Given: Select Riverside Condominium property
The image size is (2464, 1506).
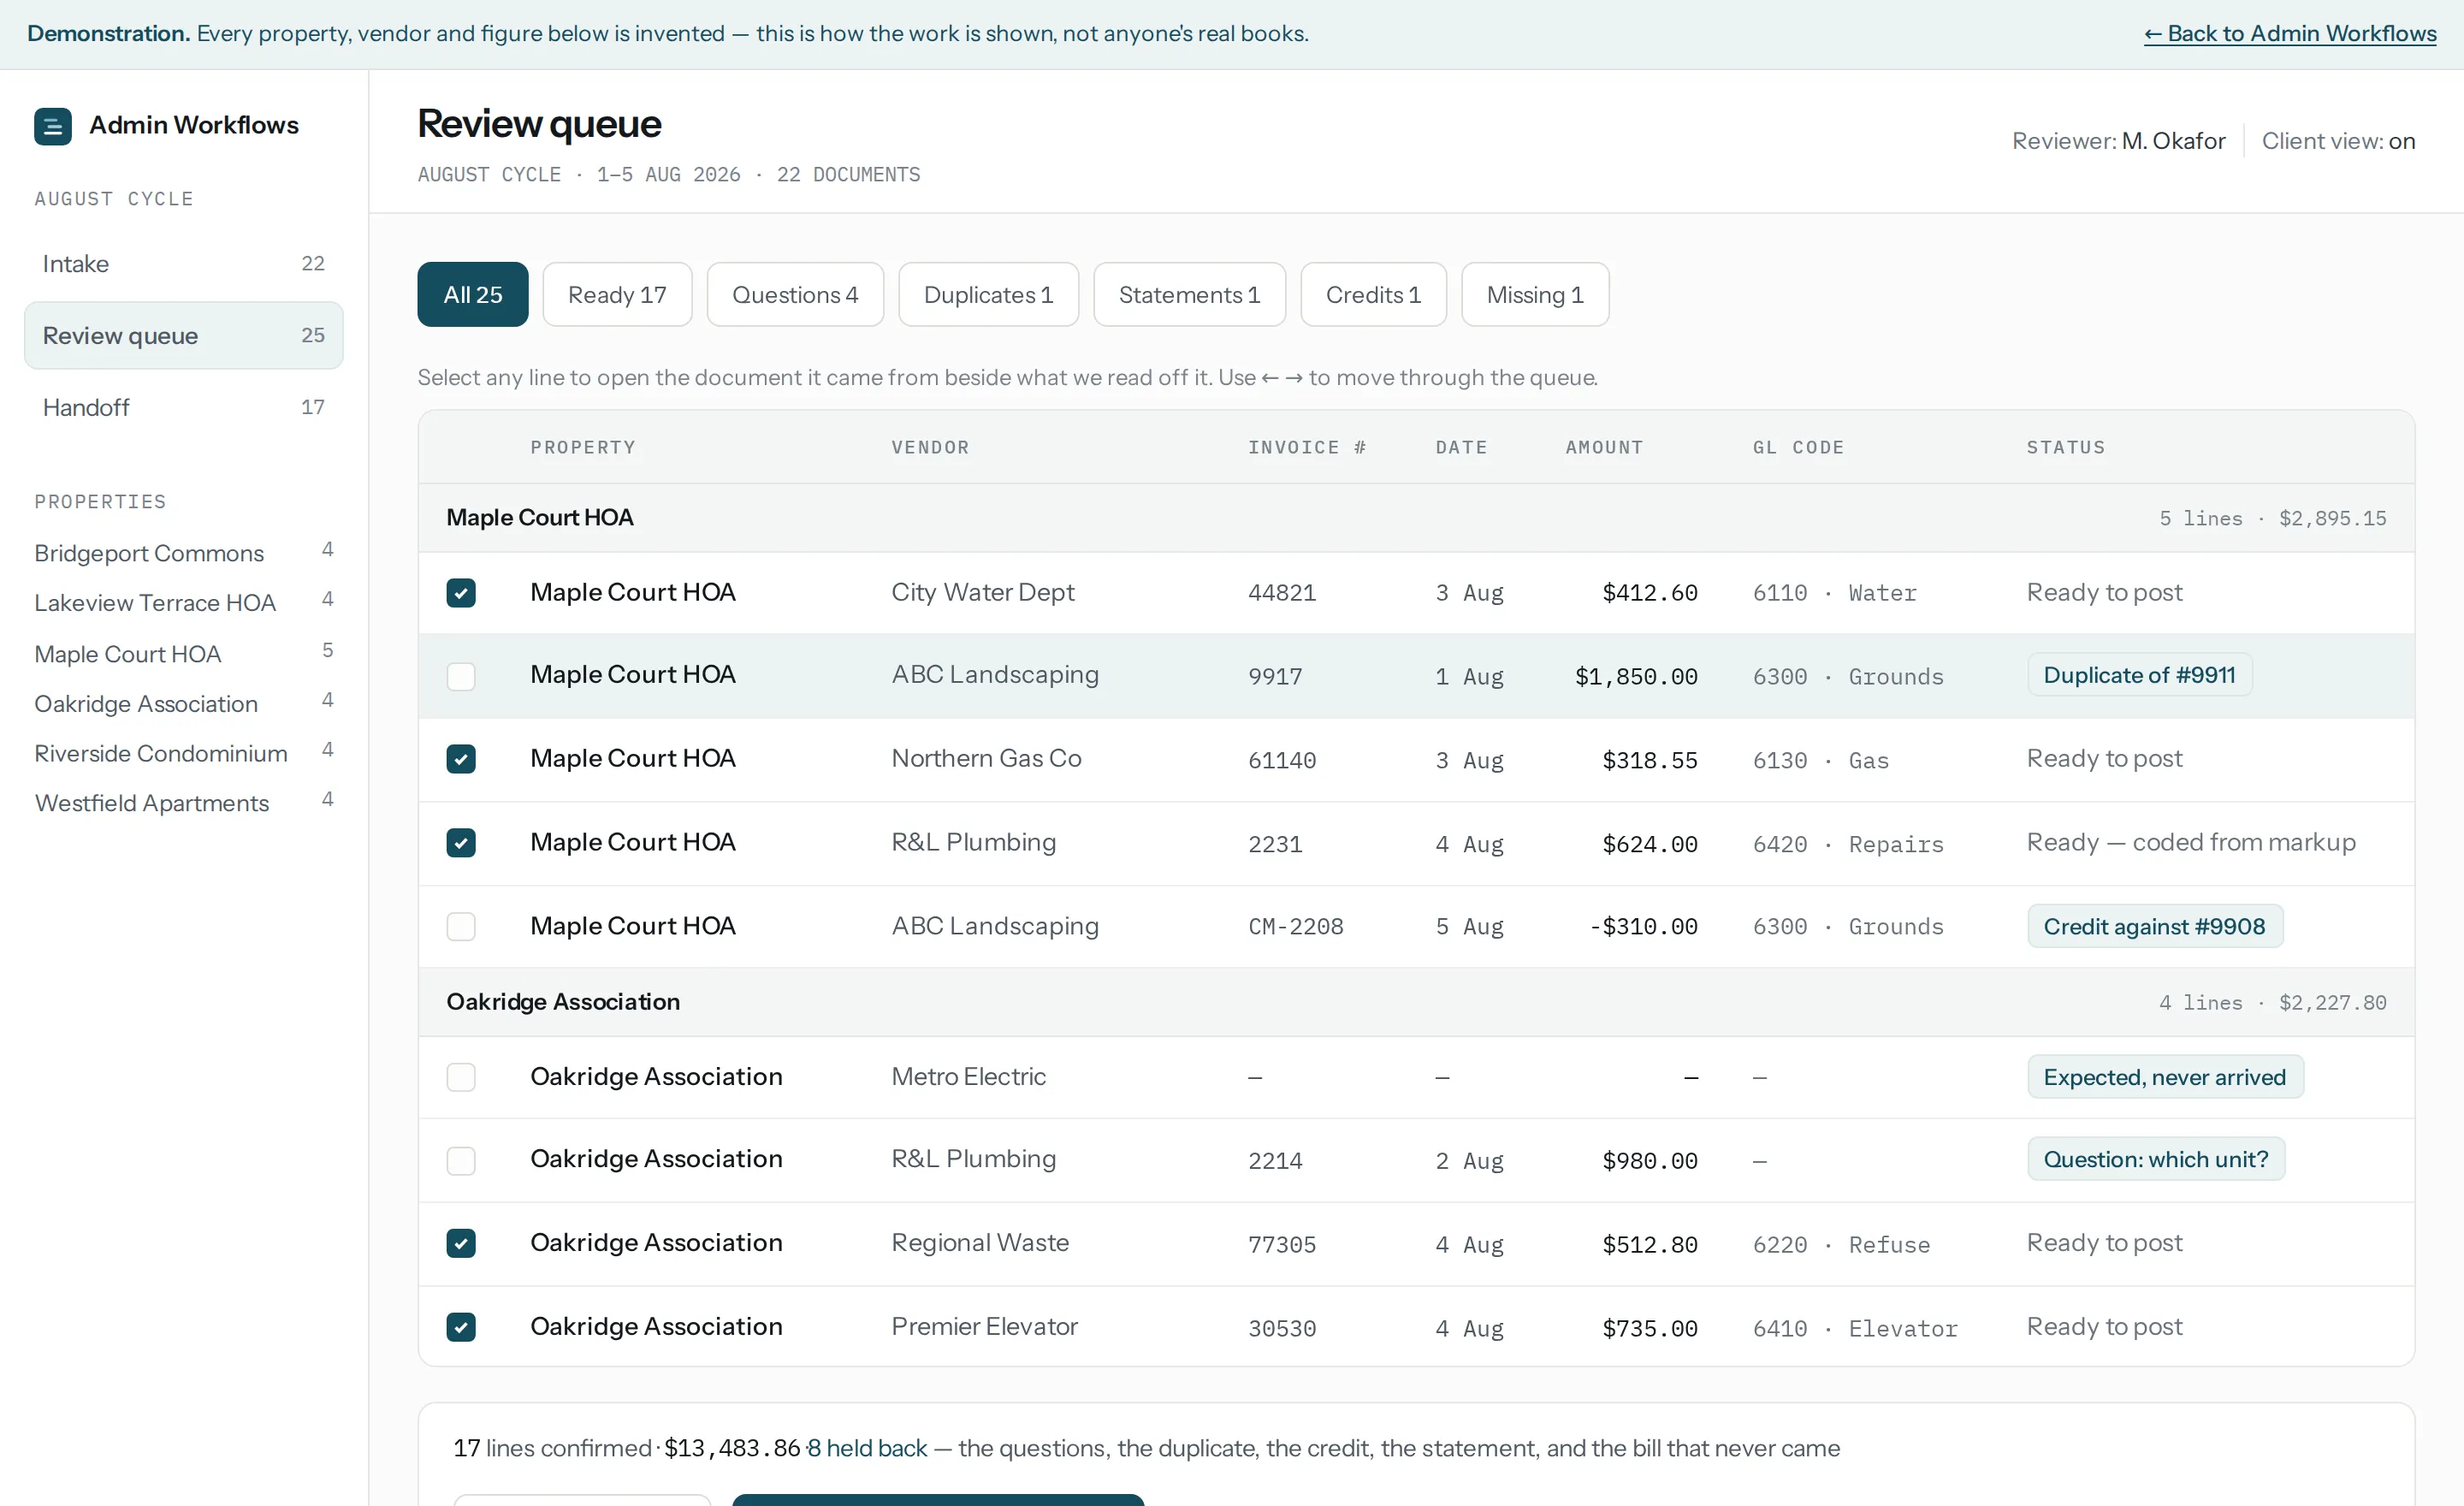Looking at the screenshot, I should point(184,754).
